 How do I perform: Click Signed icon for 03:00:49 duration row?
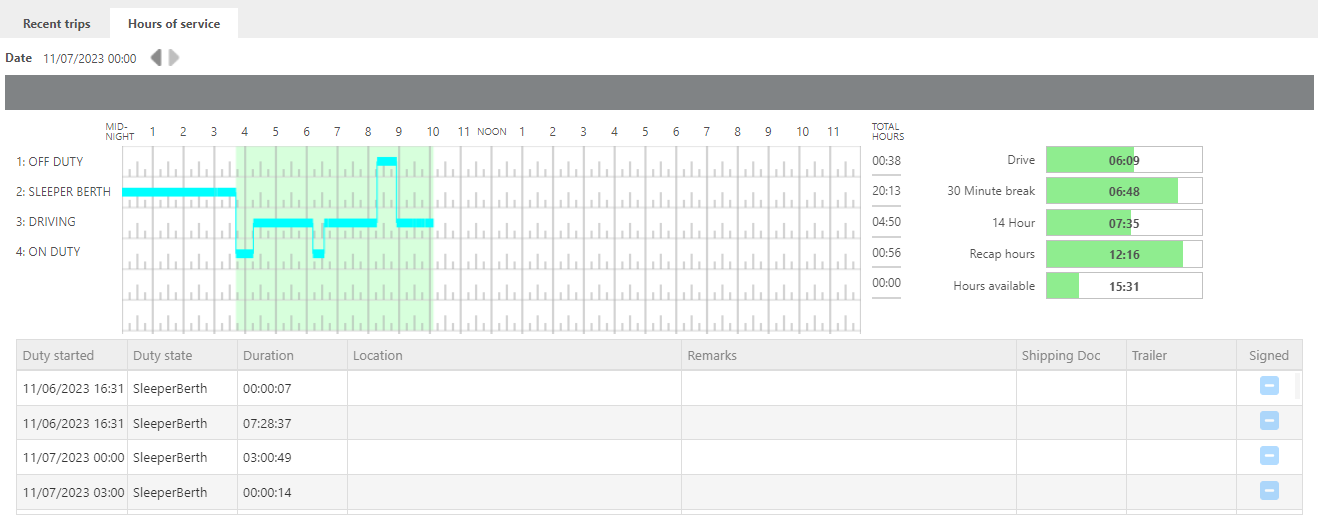1269,456
